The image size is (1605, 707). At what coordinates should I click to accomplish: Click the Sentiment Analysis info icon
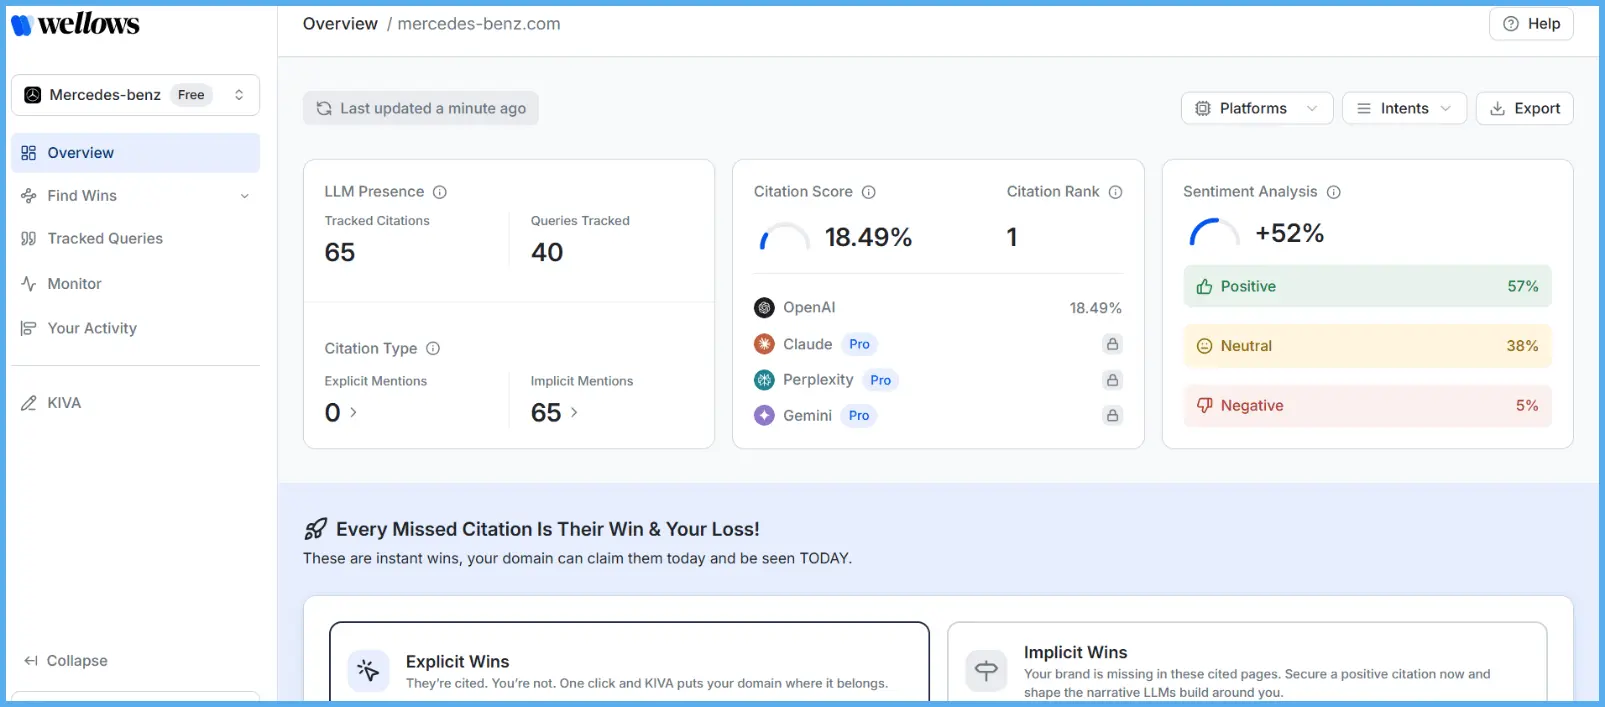click(1334, 192)
